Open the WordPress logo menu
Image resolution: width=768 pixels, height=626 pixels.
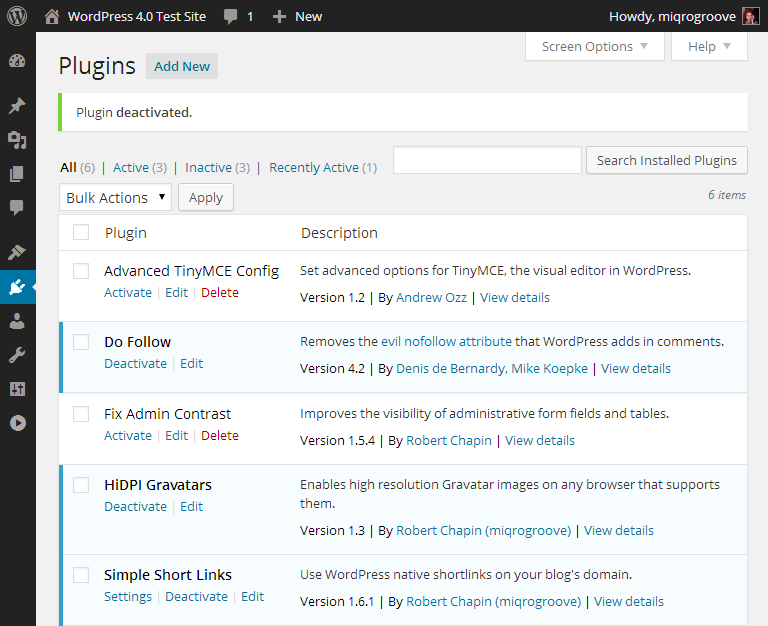(17, 16)
